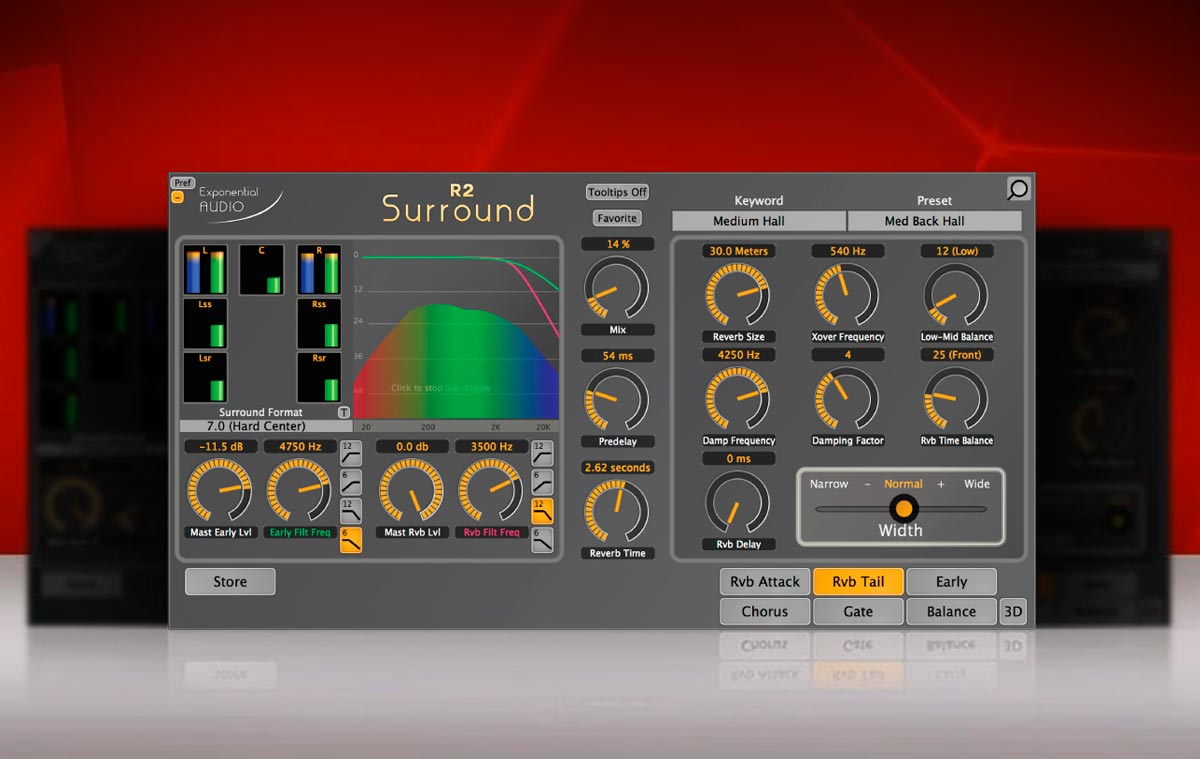Click the 14 % mix value field
Viewport: 1200px width, 759px height.
click(x=617, y=244)
